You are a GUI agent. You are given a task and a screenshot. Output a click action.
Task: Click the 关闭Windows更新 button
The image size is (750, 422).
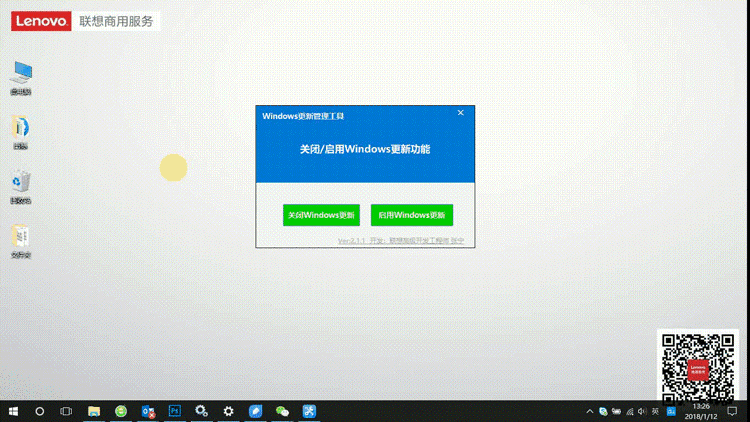click(321, 215)
